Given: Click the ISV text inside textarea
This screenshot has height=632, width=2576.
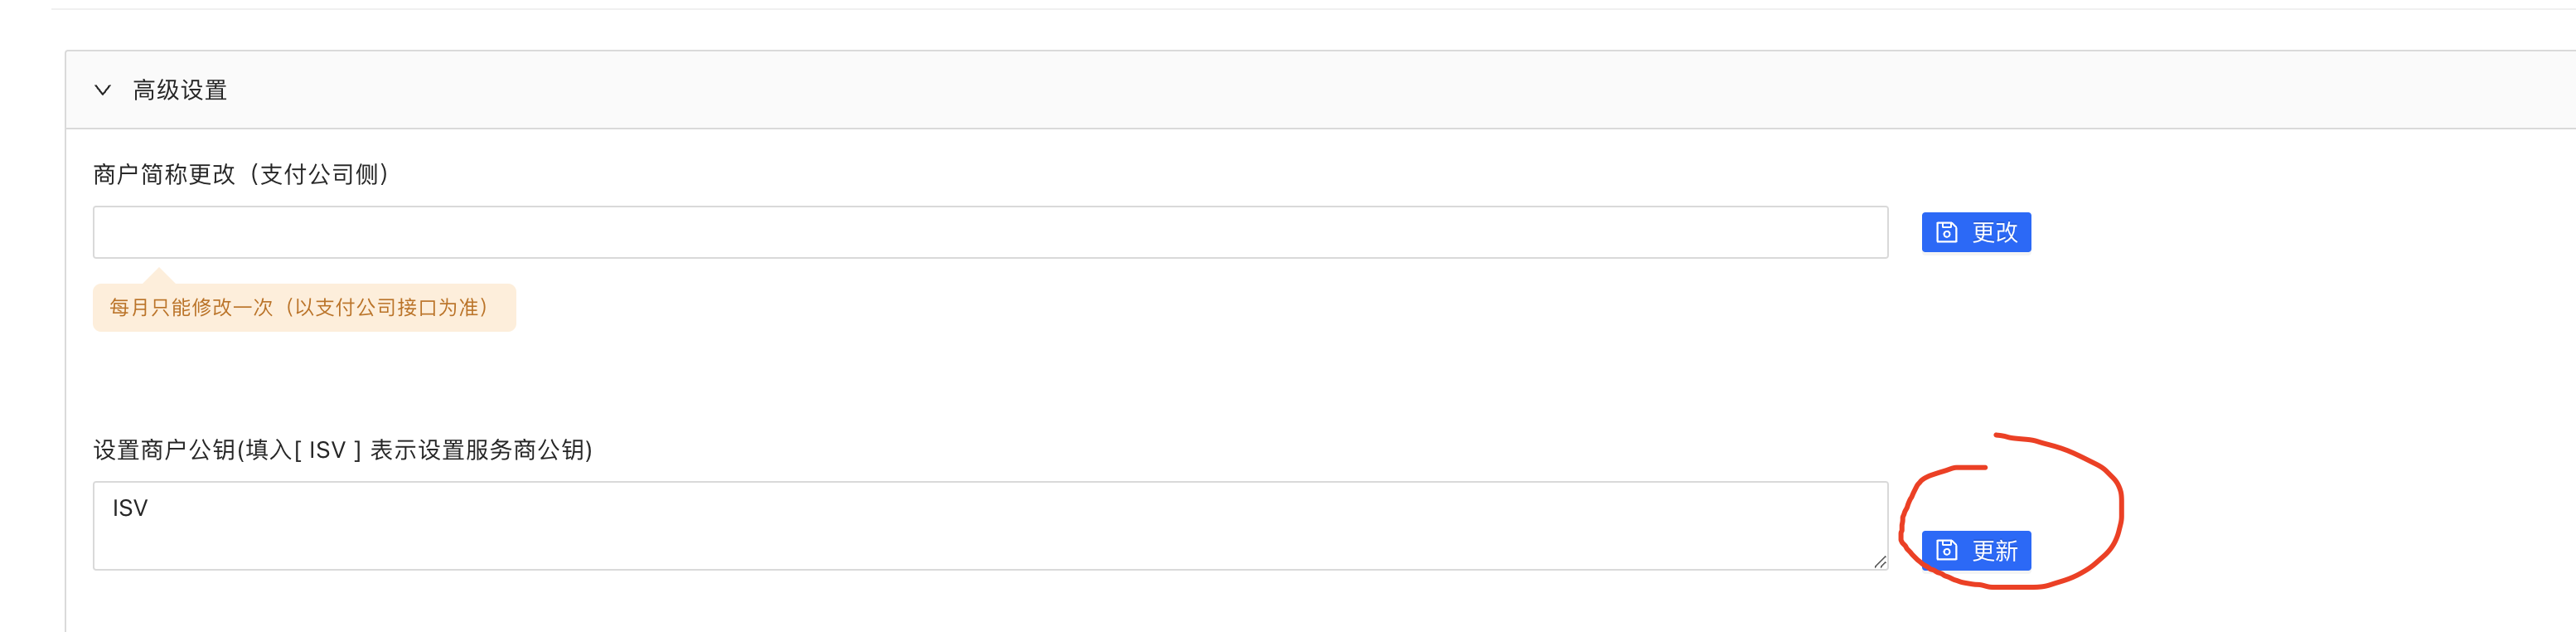Looking at the screenshot, I should tap(130, 508).
